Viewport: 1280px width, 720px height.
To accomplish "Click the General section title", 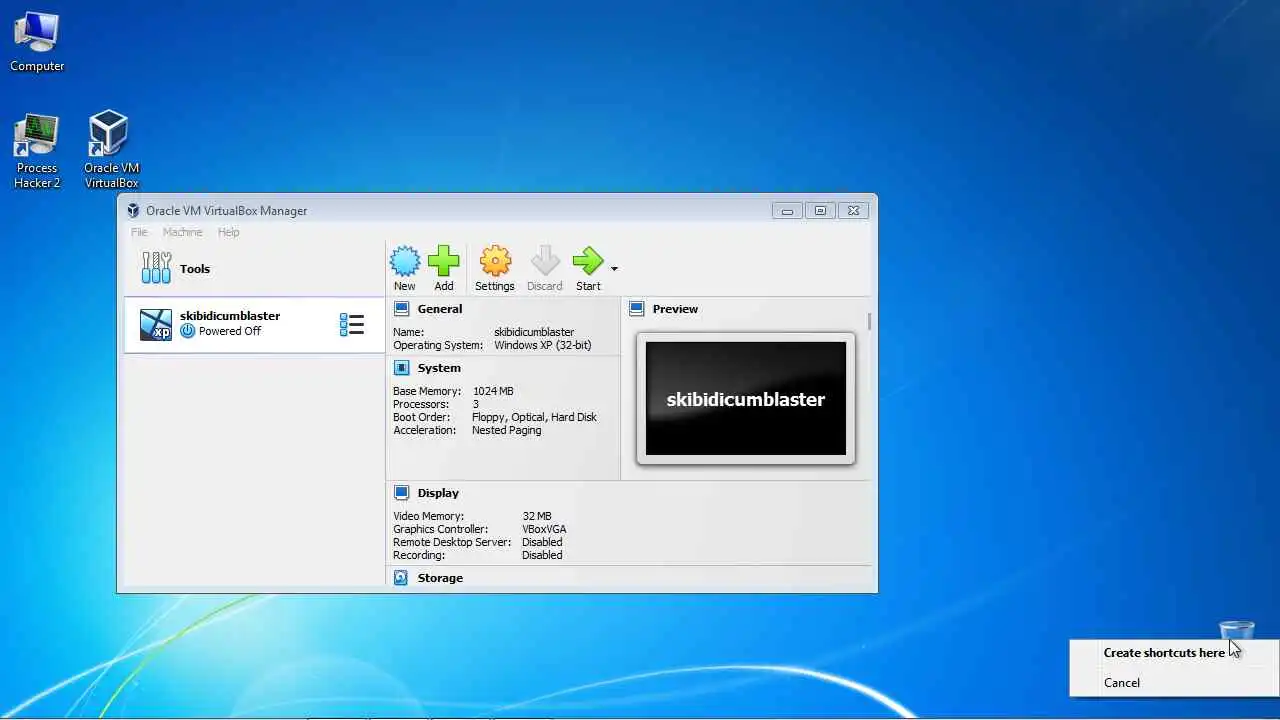I will pos(440,309).
